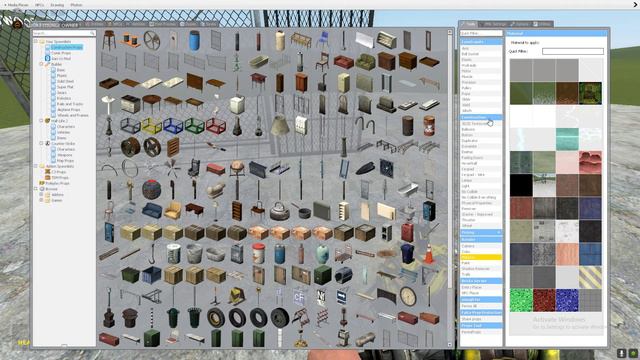The height and width of the screenshot is (360, 640).
Task: Spawn the white paint bucket prop
Action: click(x=173, y=253)
